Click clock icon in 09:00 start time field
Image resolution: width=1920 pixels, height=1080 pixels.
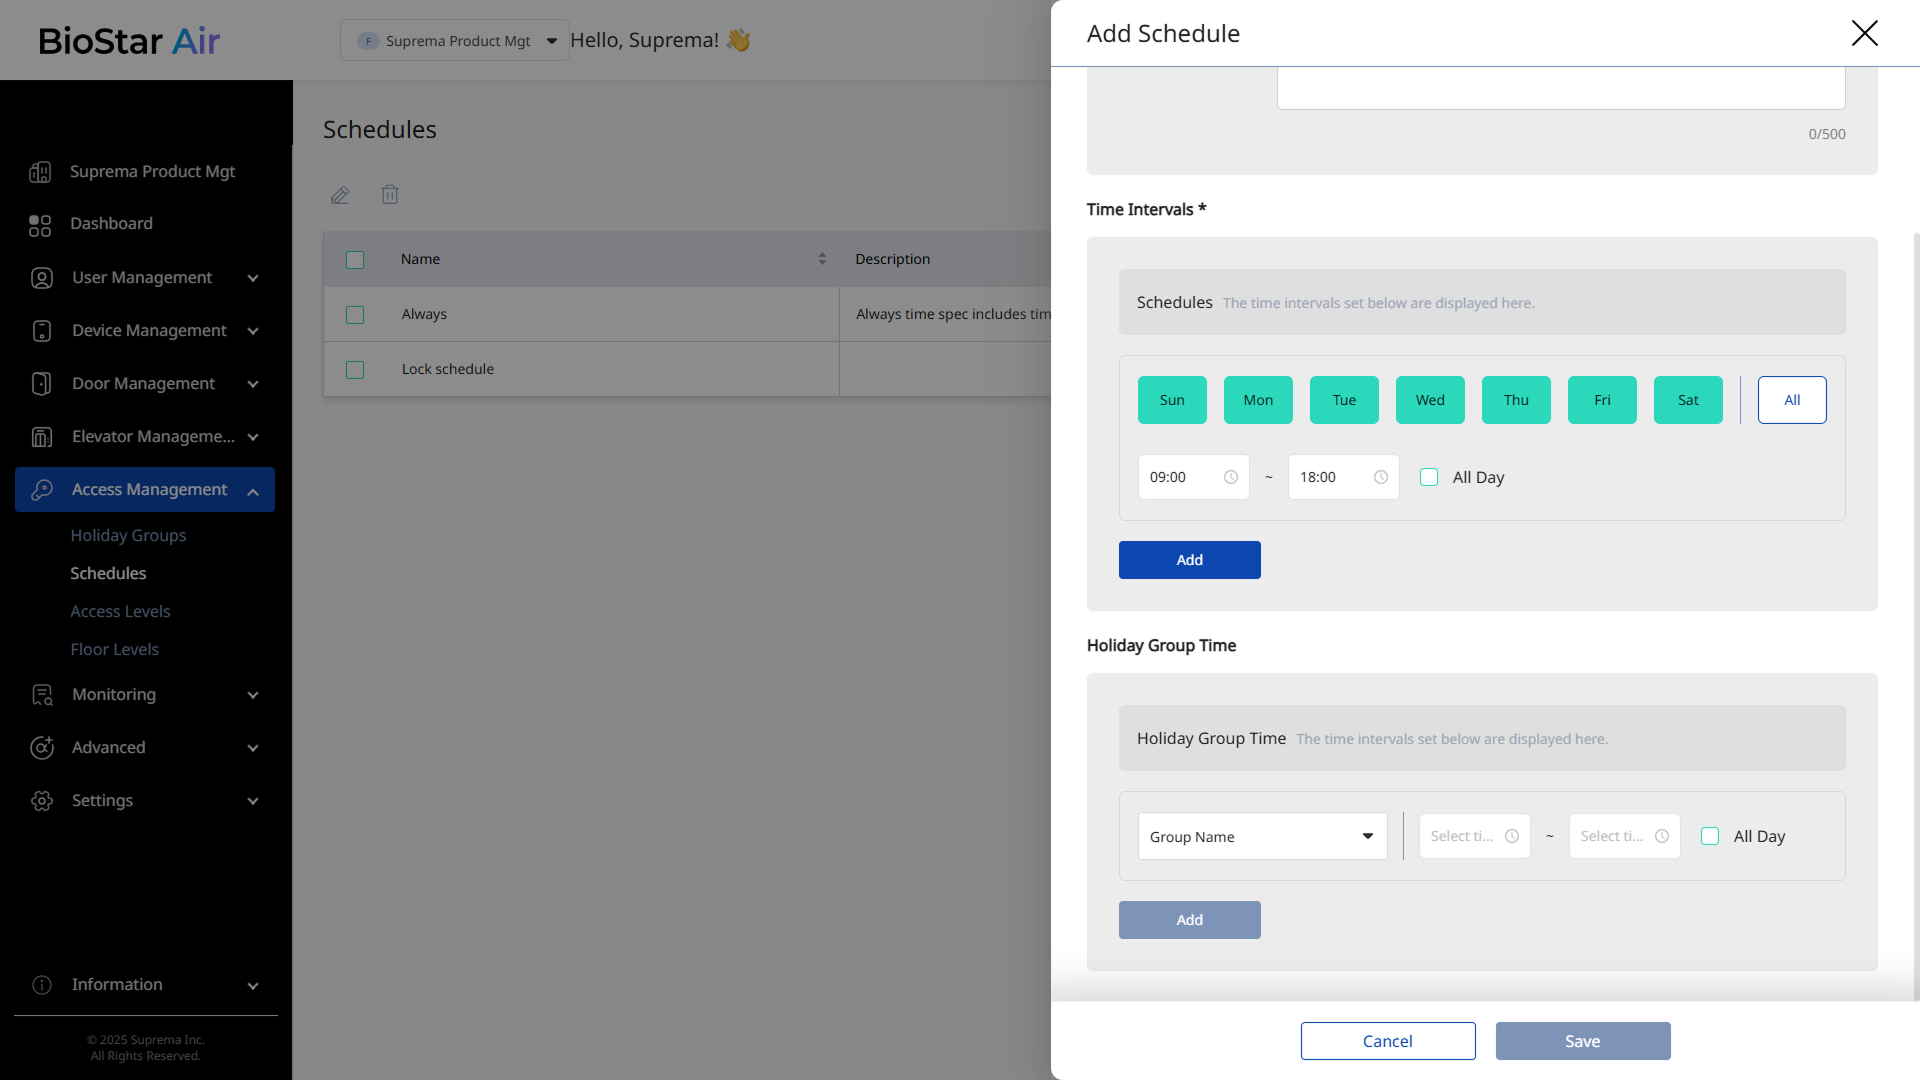point(1231,478)
